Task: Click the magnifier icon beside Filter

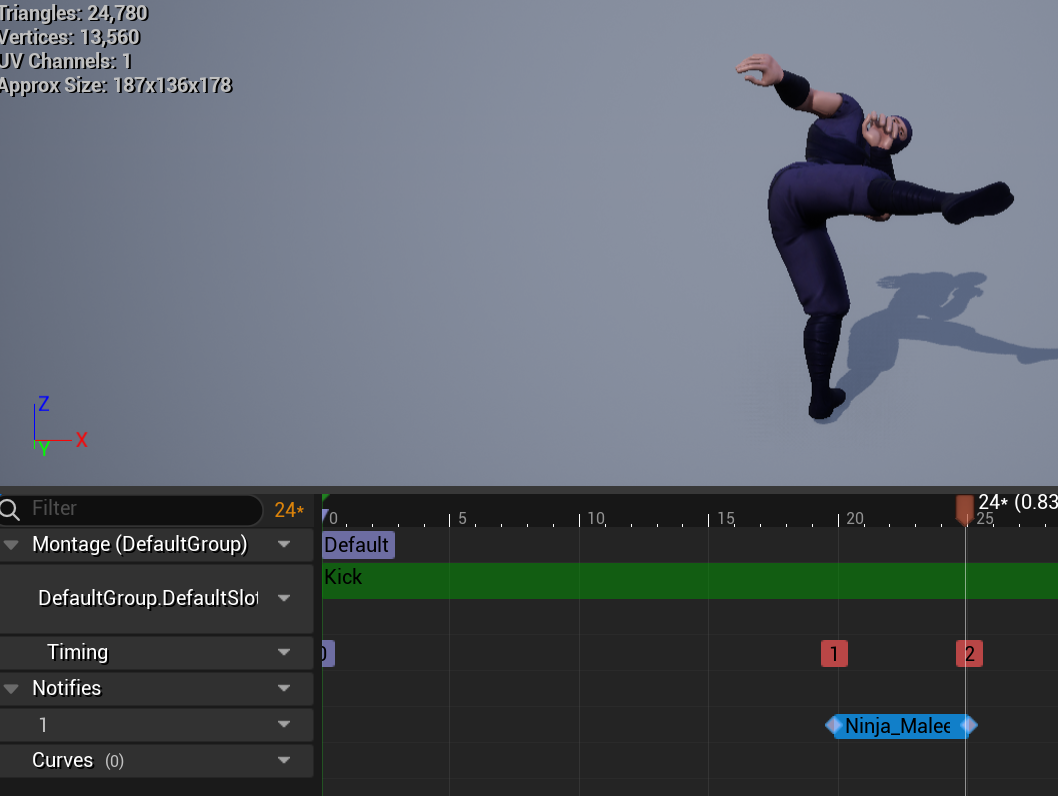Action: (x=11, y=509)
